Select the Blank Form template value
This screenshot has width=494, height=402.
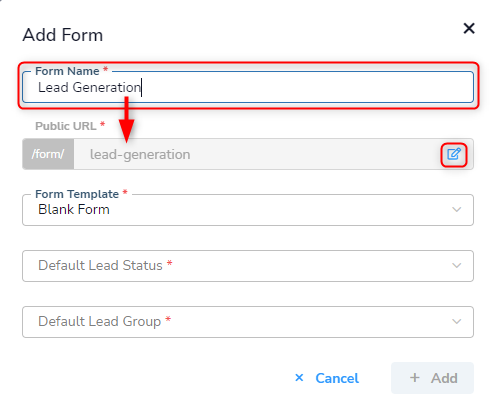pos(74,209)
